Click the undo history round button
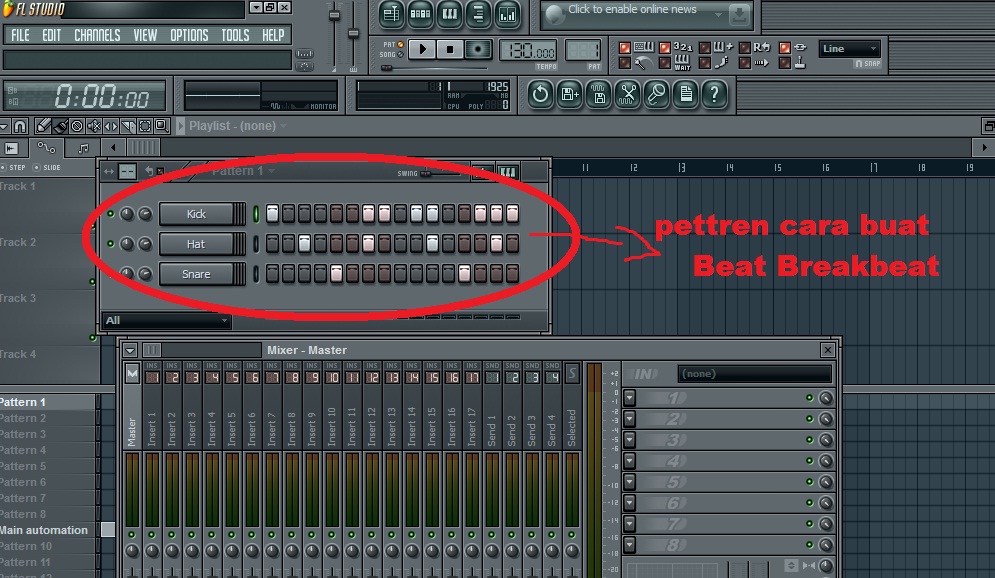This screenshot has width=995, height=578. click(x=540, y=95)
